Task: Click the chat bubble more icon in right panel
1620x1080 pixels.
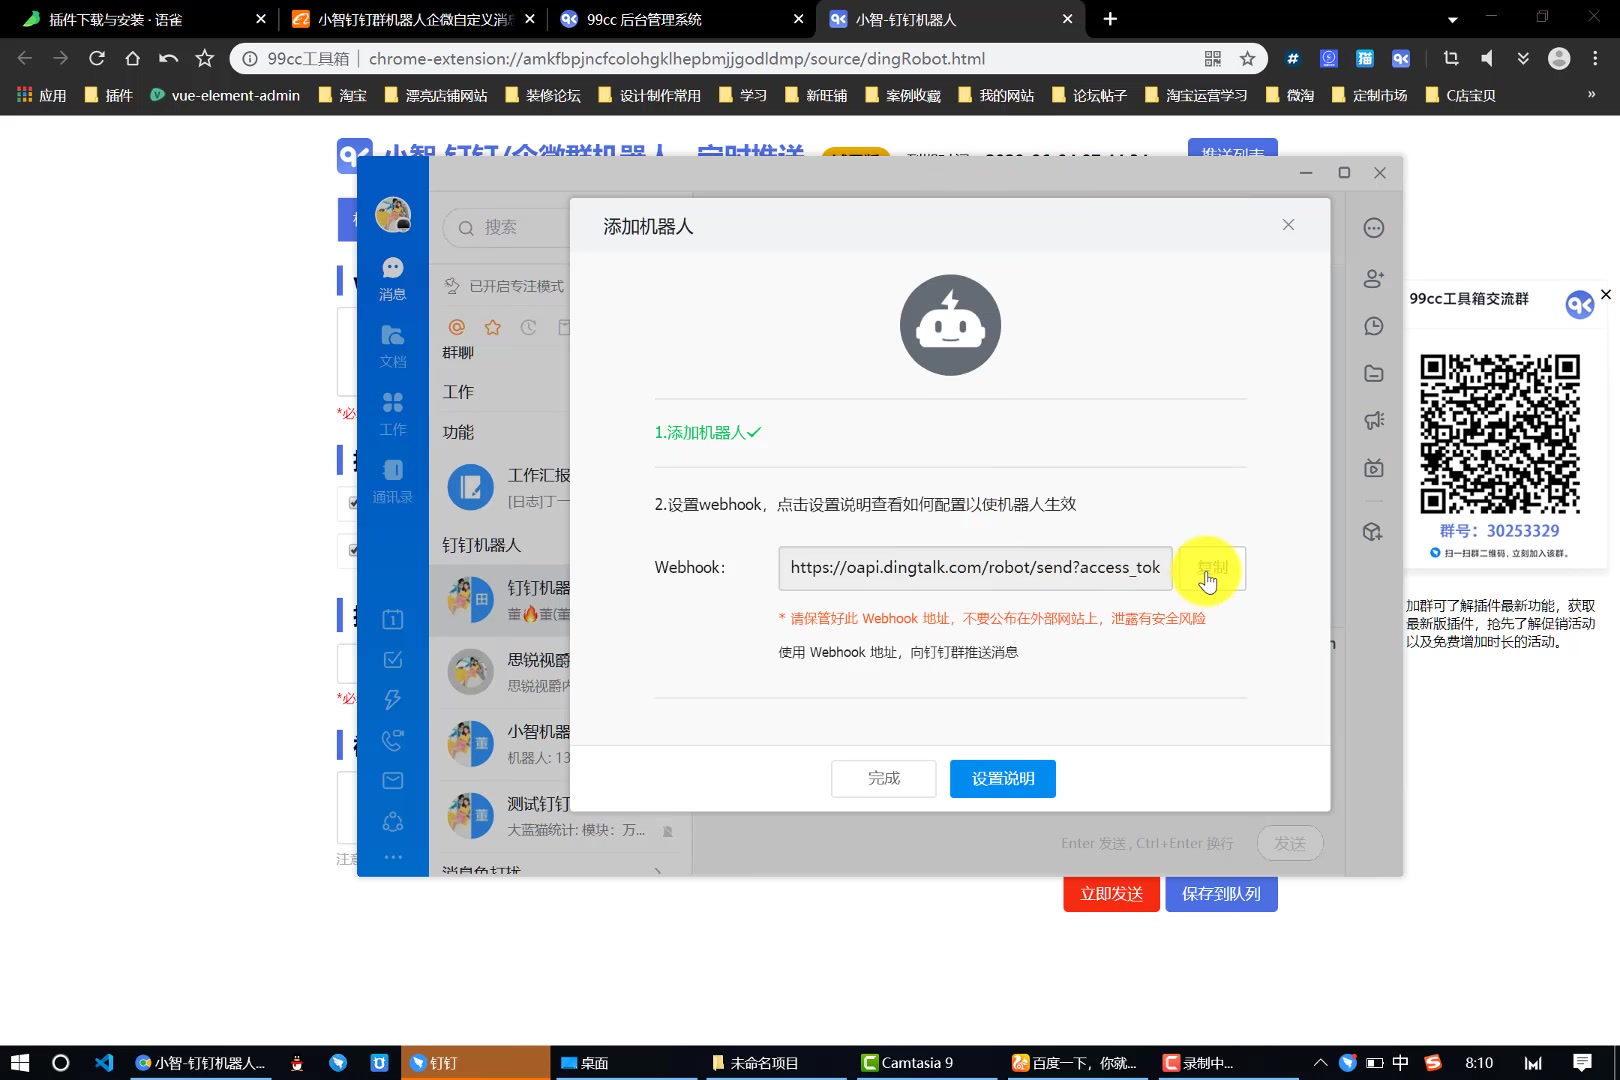Action: point(1374,228)
